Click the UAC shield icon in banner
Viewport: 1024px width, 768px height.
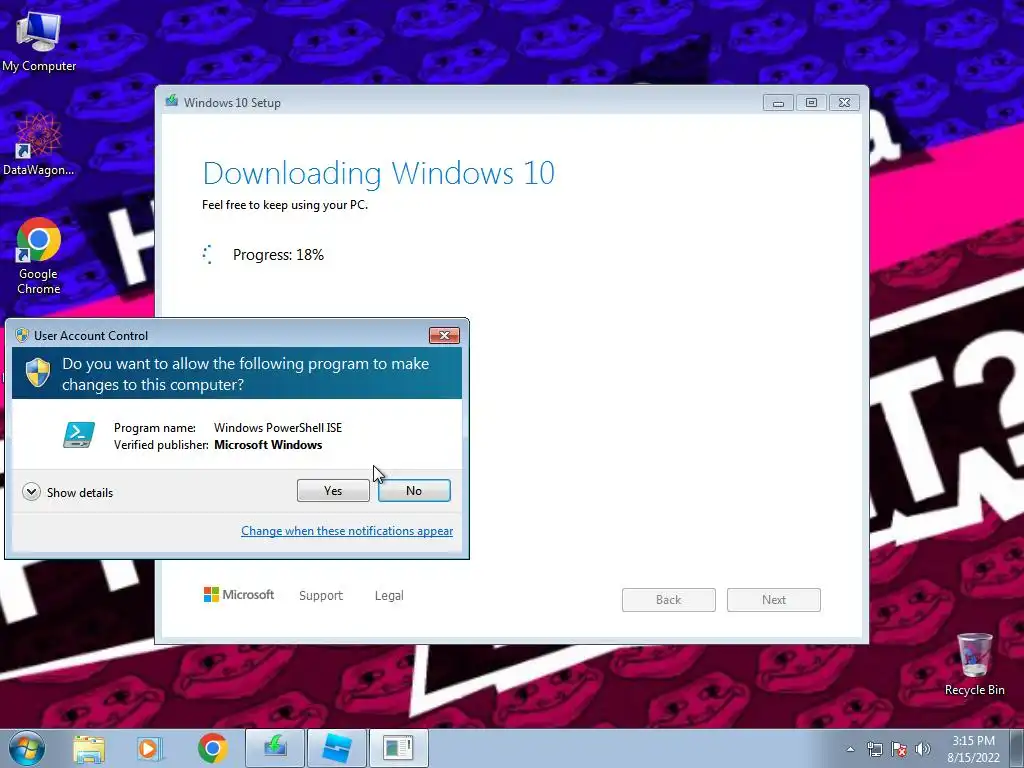click(38, 372)
